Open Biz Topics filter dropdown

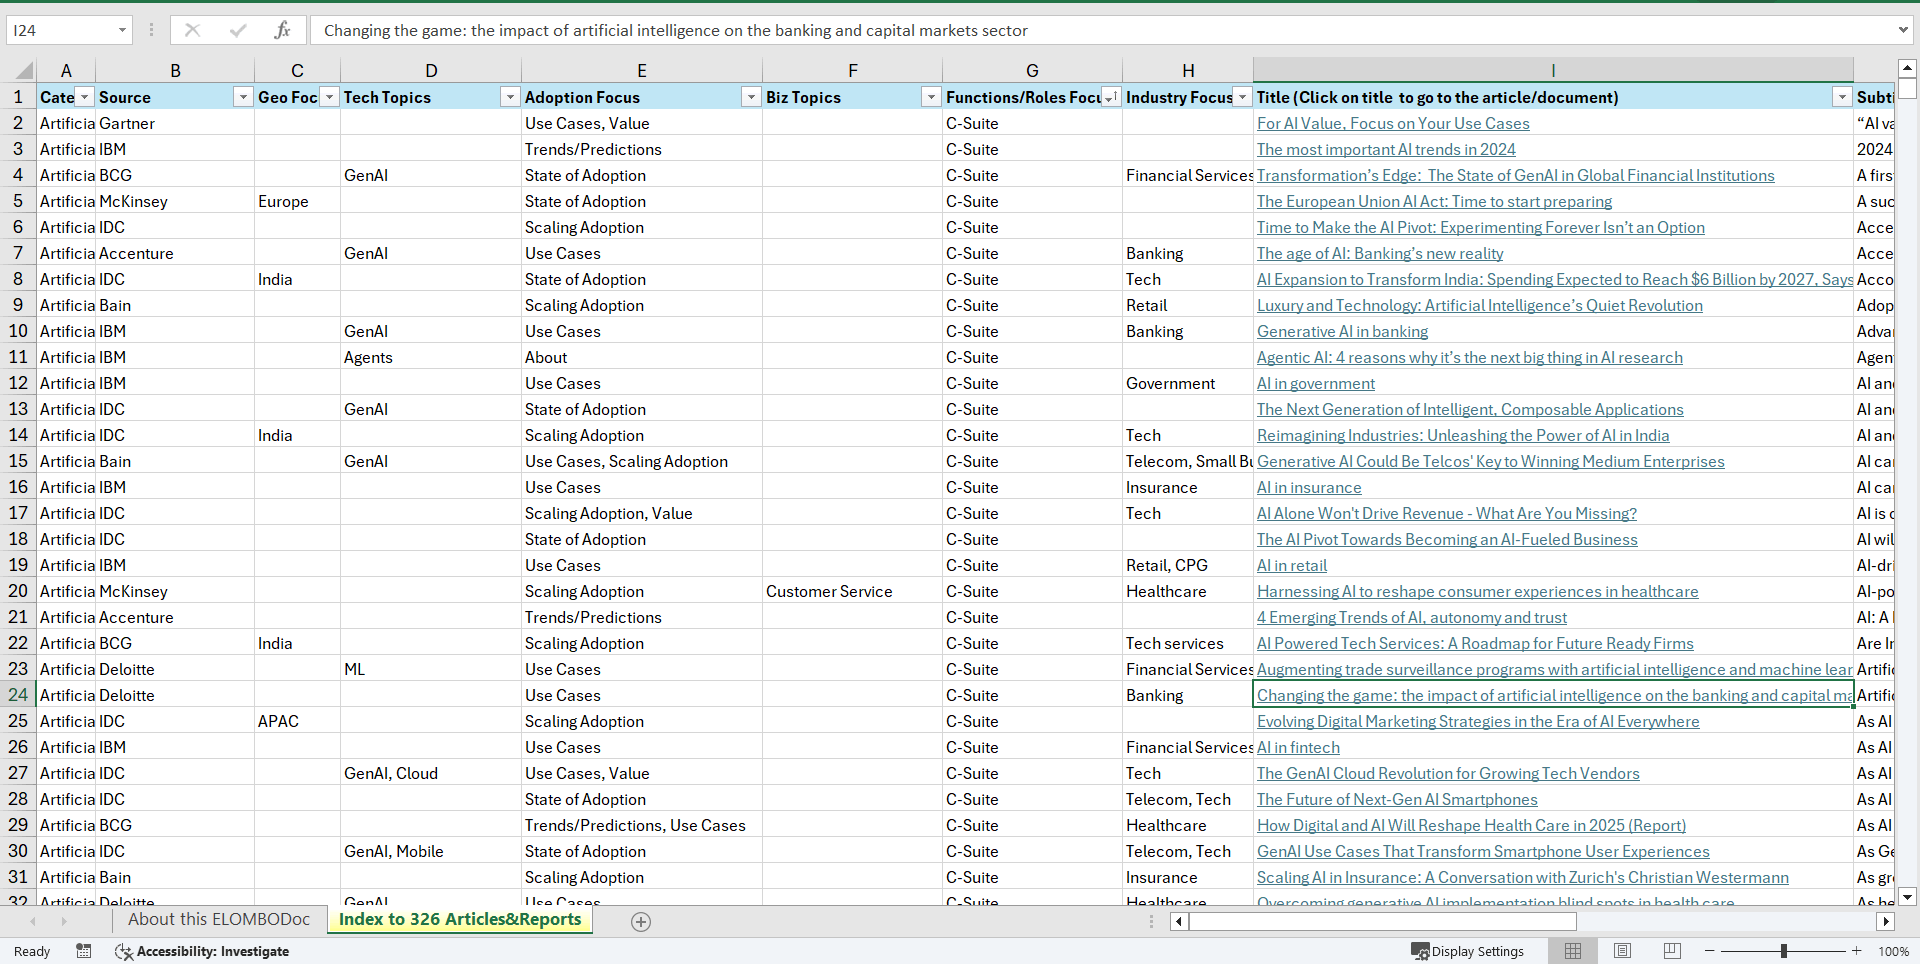click(x=931, y=97)
